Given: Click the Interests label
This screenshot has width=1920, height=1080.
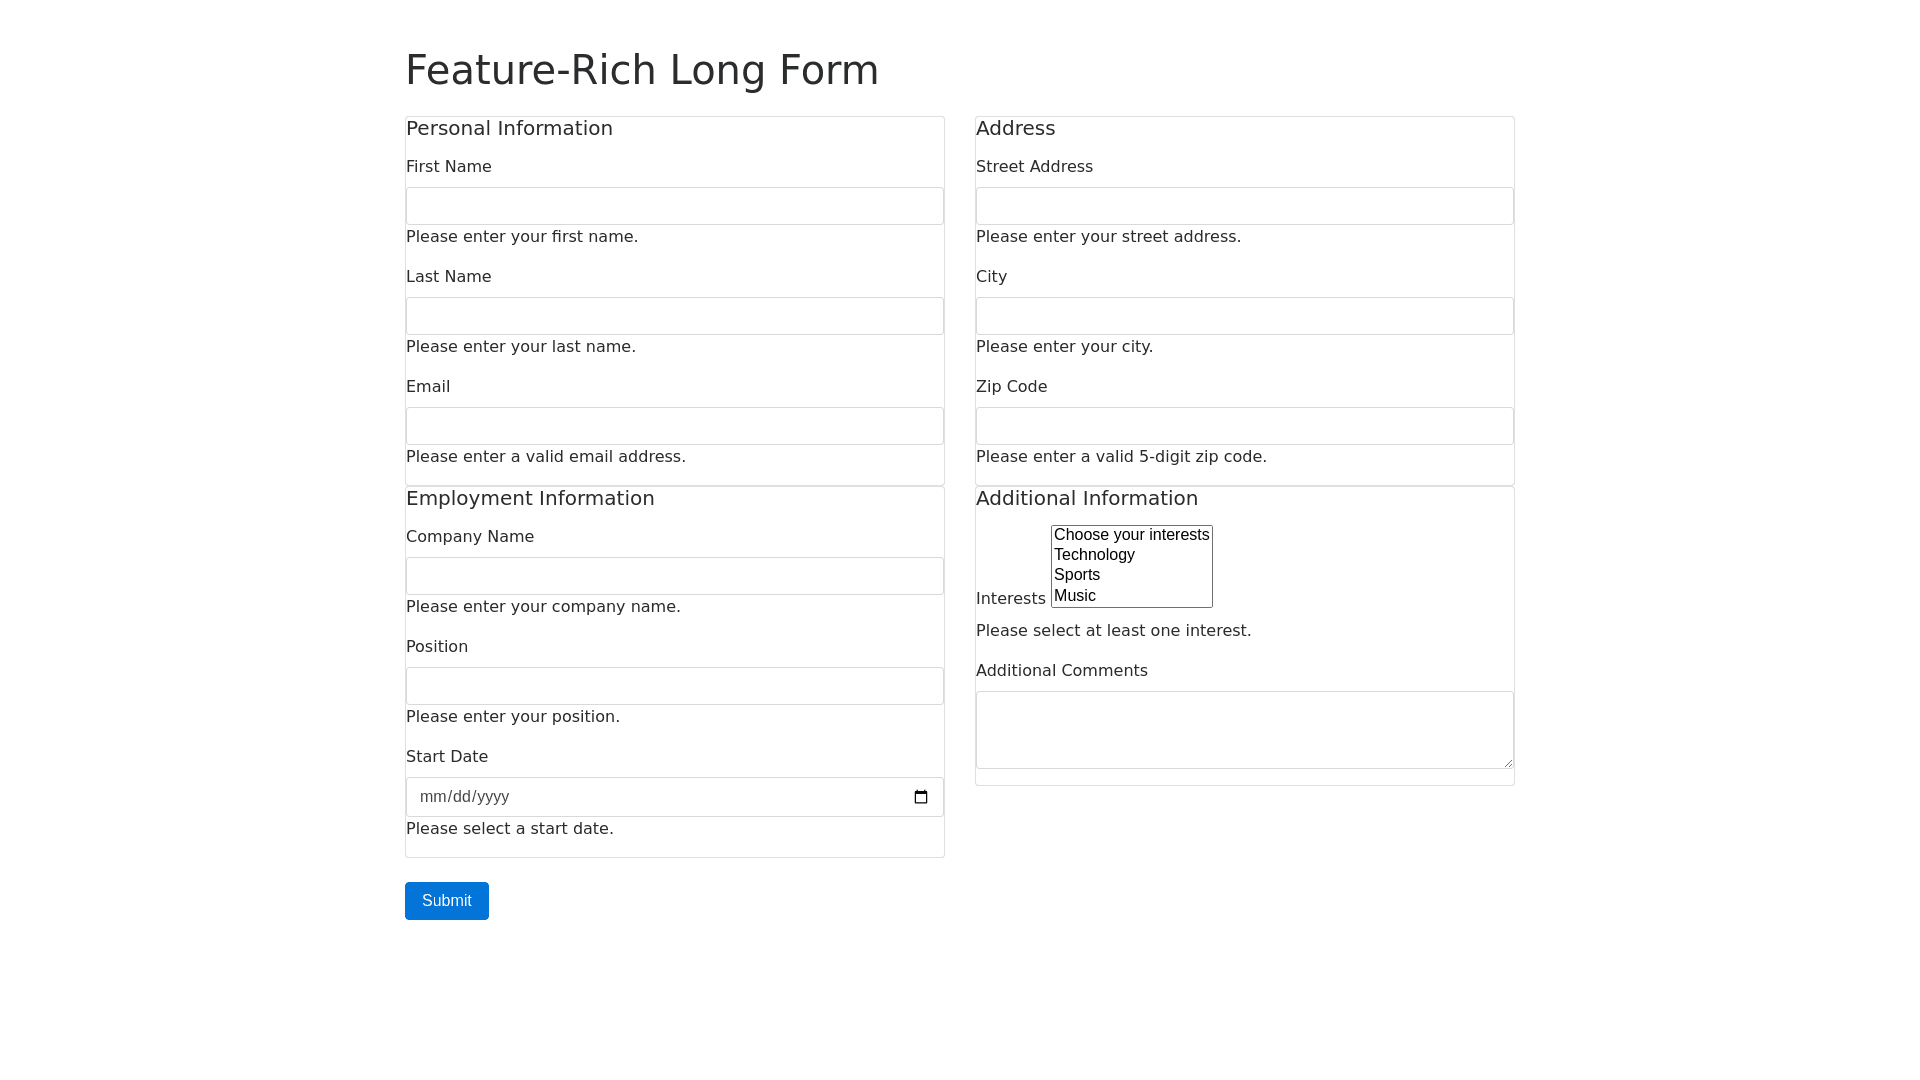Looking at the screenshot, I should pos(1010,599).
